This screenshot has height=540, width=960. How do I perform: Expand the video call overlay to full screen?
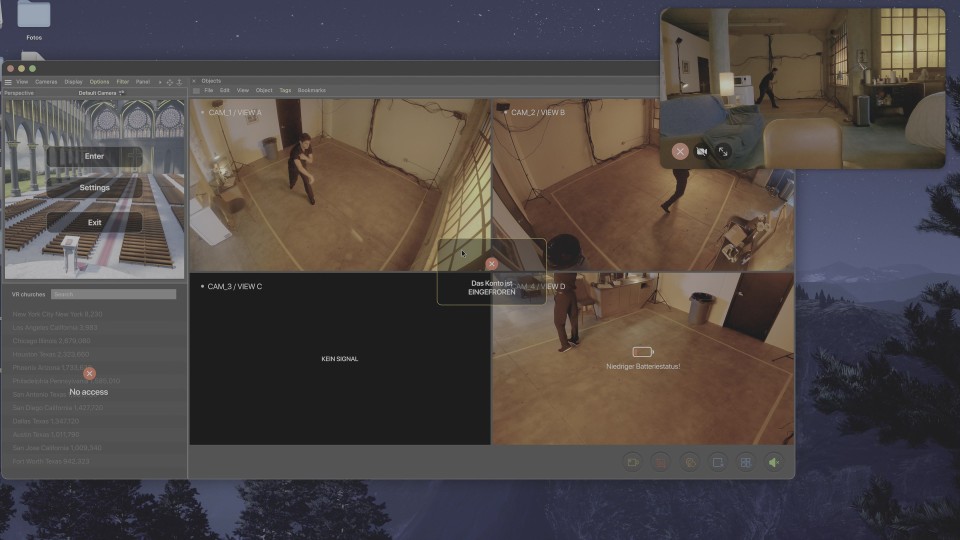click(x=723, y=151)
